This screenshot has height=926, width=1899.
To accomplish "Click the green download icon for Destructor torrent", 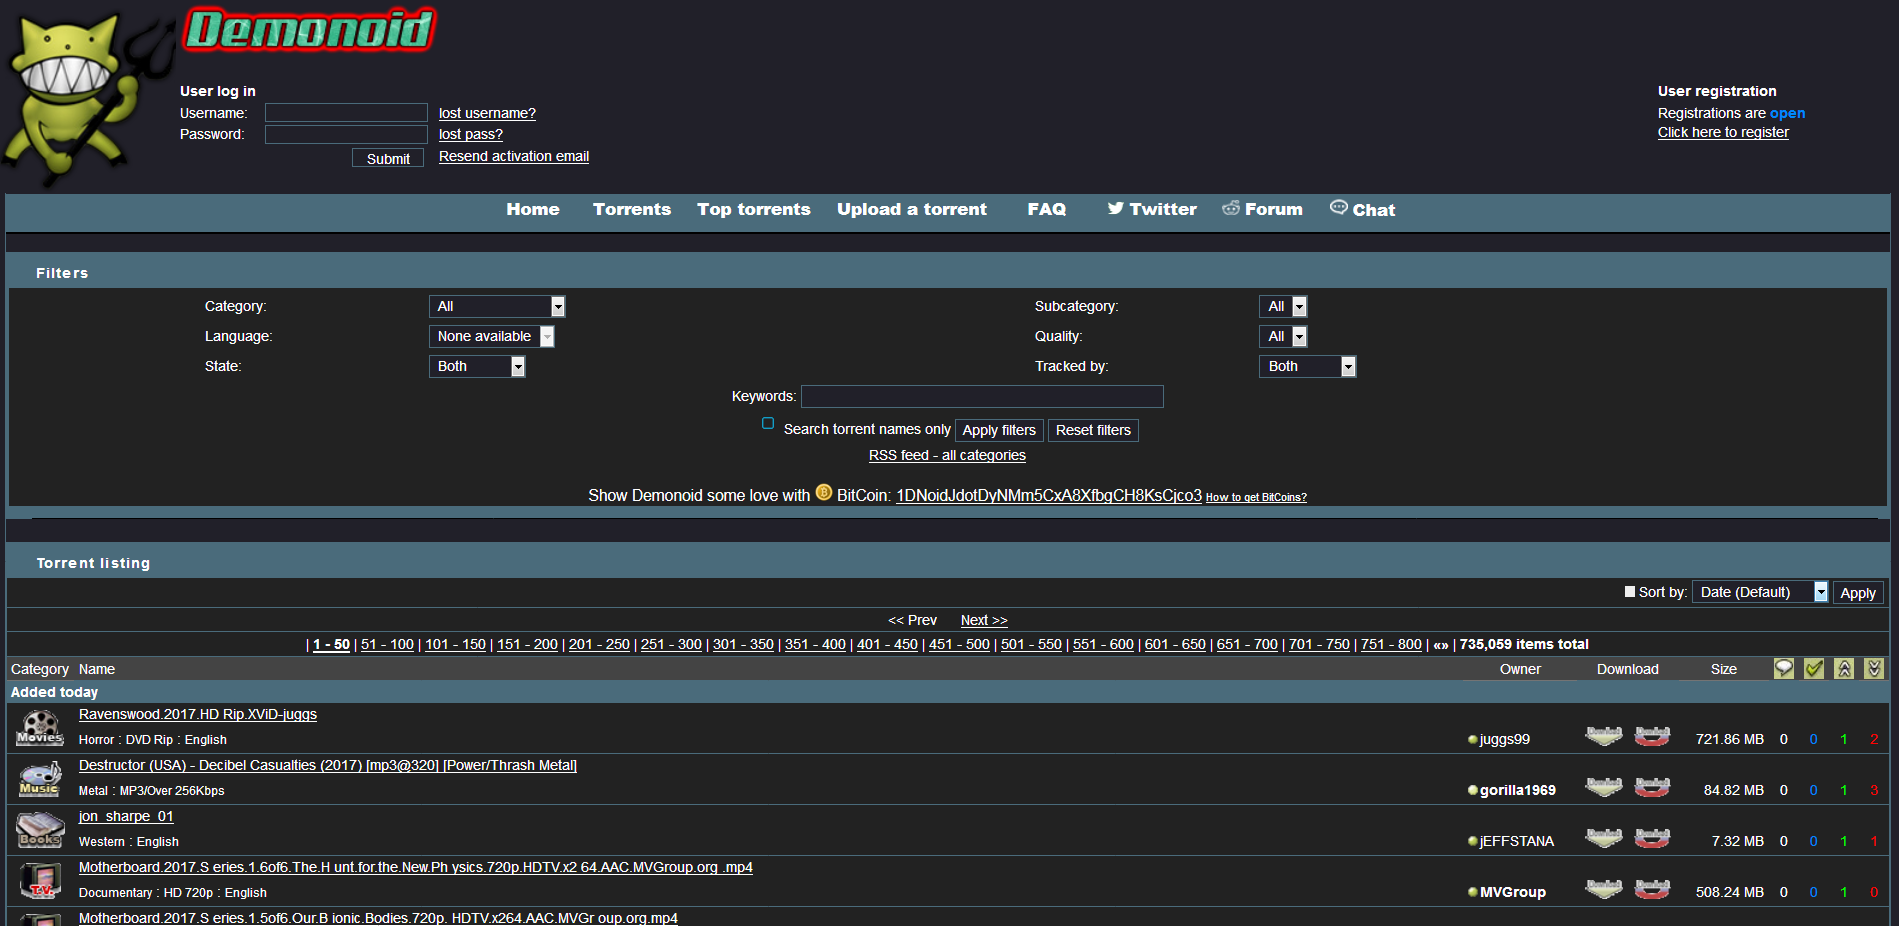I will tap(1604, 787).
